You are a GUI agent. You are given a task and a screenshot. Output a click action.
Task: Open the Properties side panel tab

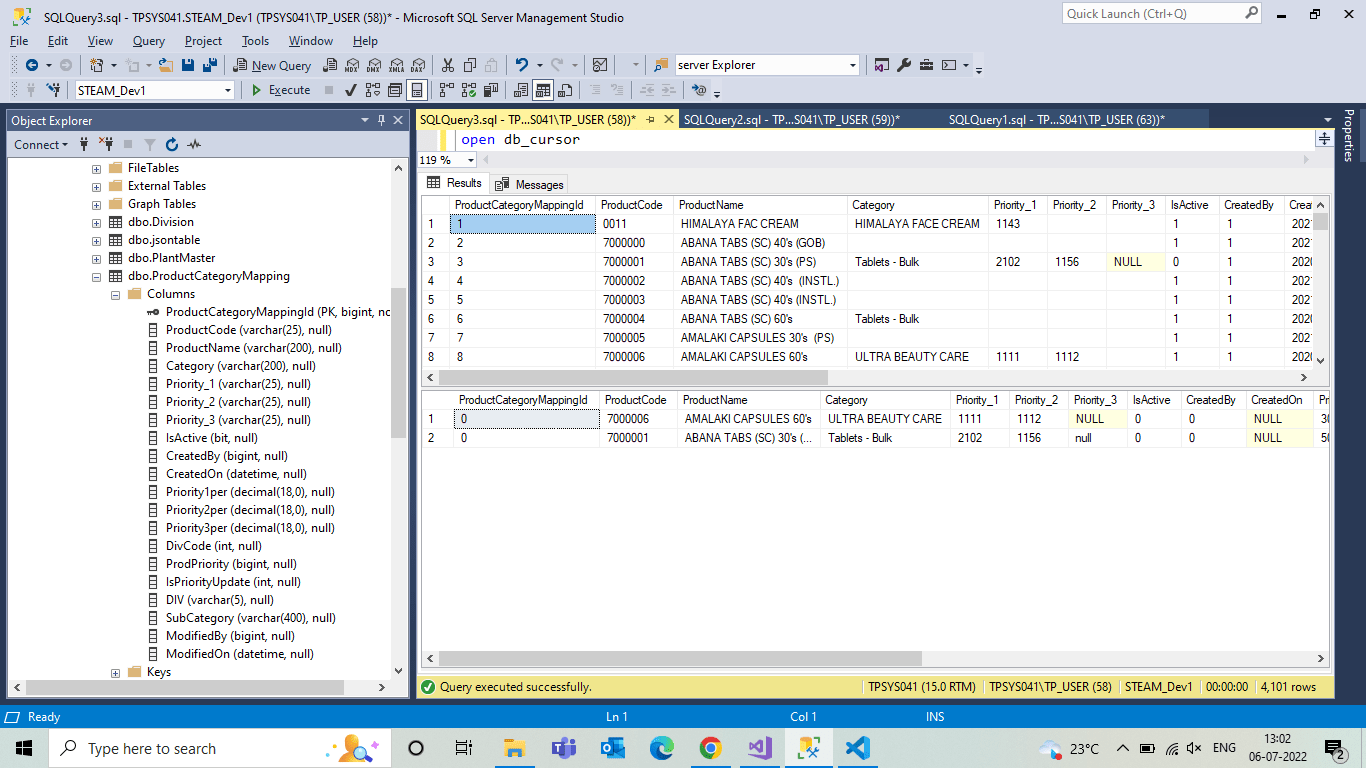tap(1348, 136)
